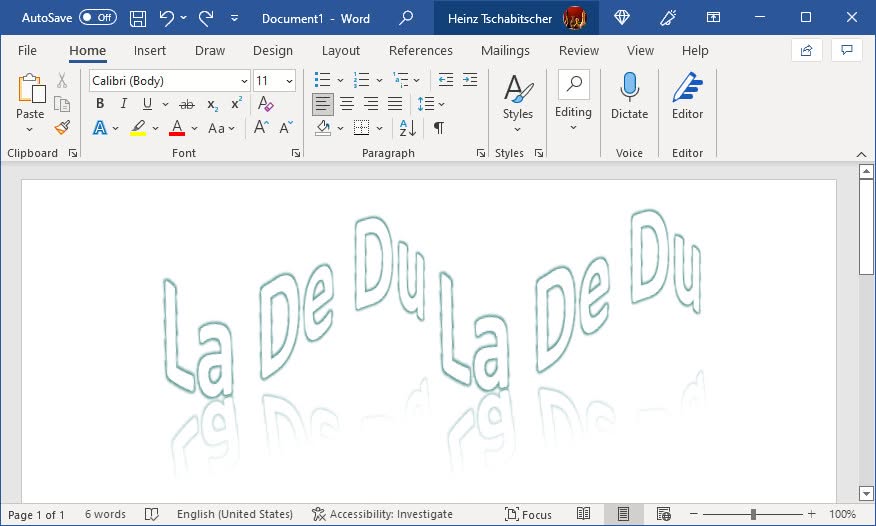The height and width of the screenshot is (526, 876).
Task: Click Heinz Tschabitscher account name
Action: point(499,18)
